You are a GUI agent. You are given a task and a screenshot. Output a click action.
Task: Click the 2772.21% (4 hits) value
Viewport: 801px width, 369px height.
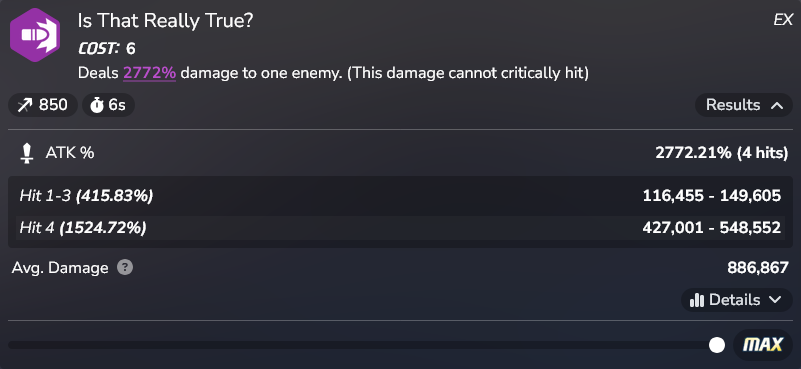722,153
